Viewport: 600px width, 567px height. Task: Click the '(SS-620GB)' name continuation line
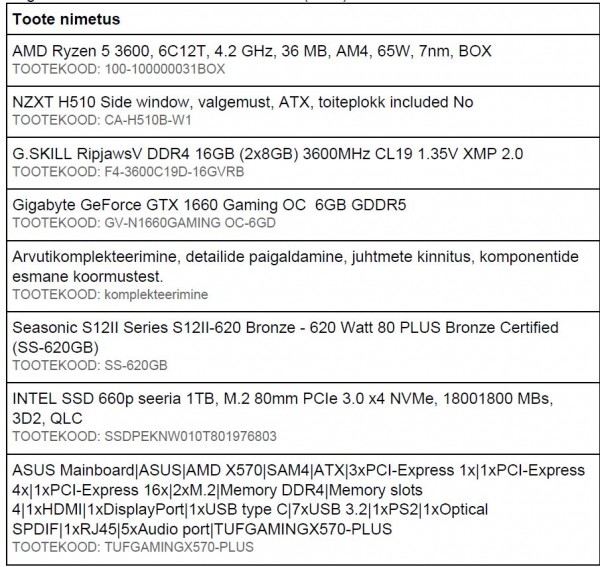[55, 347]
